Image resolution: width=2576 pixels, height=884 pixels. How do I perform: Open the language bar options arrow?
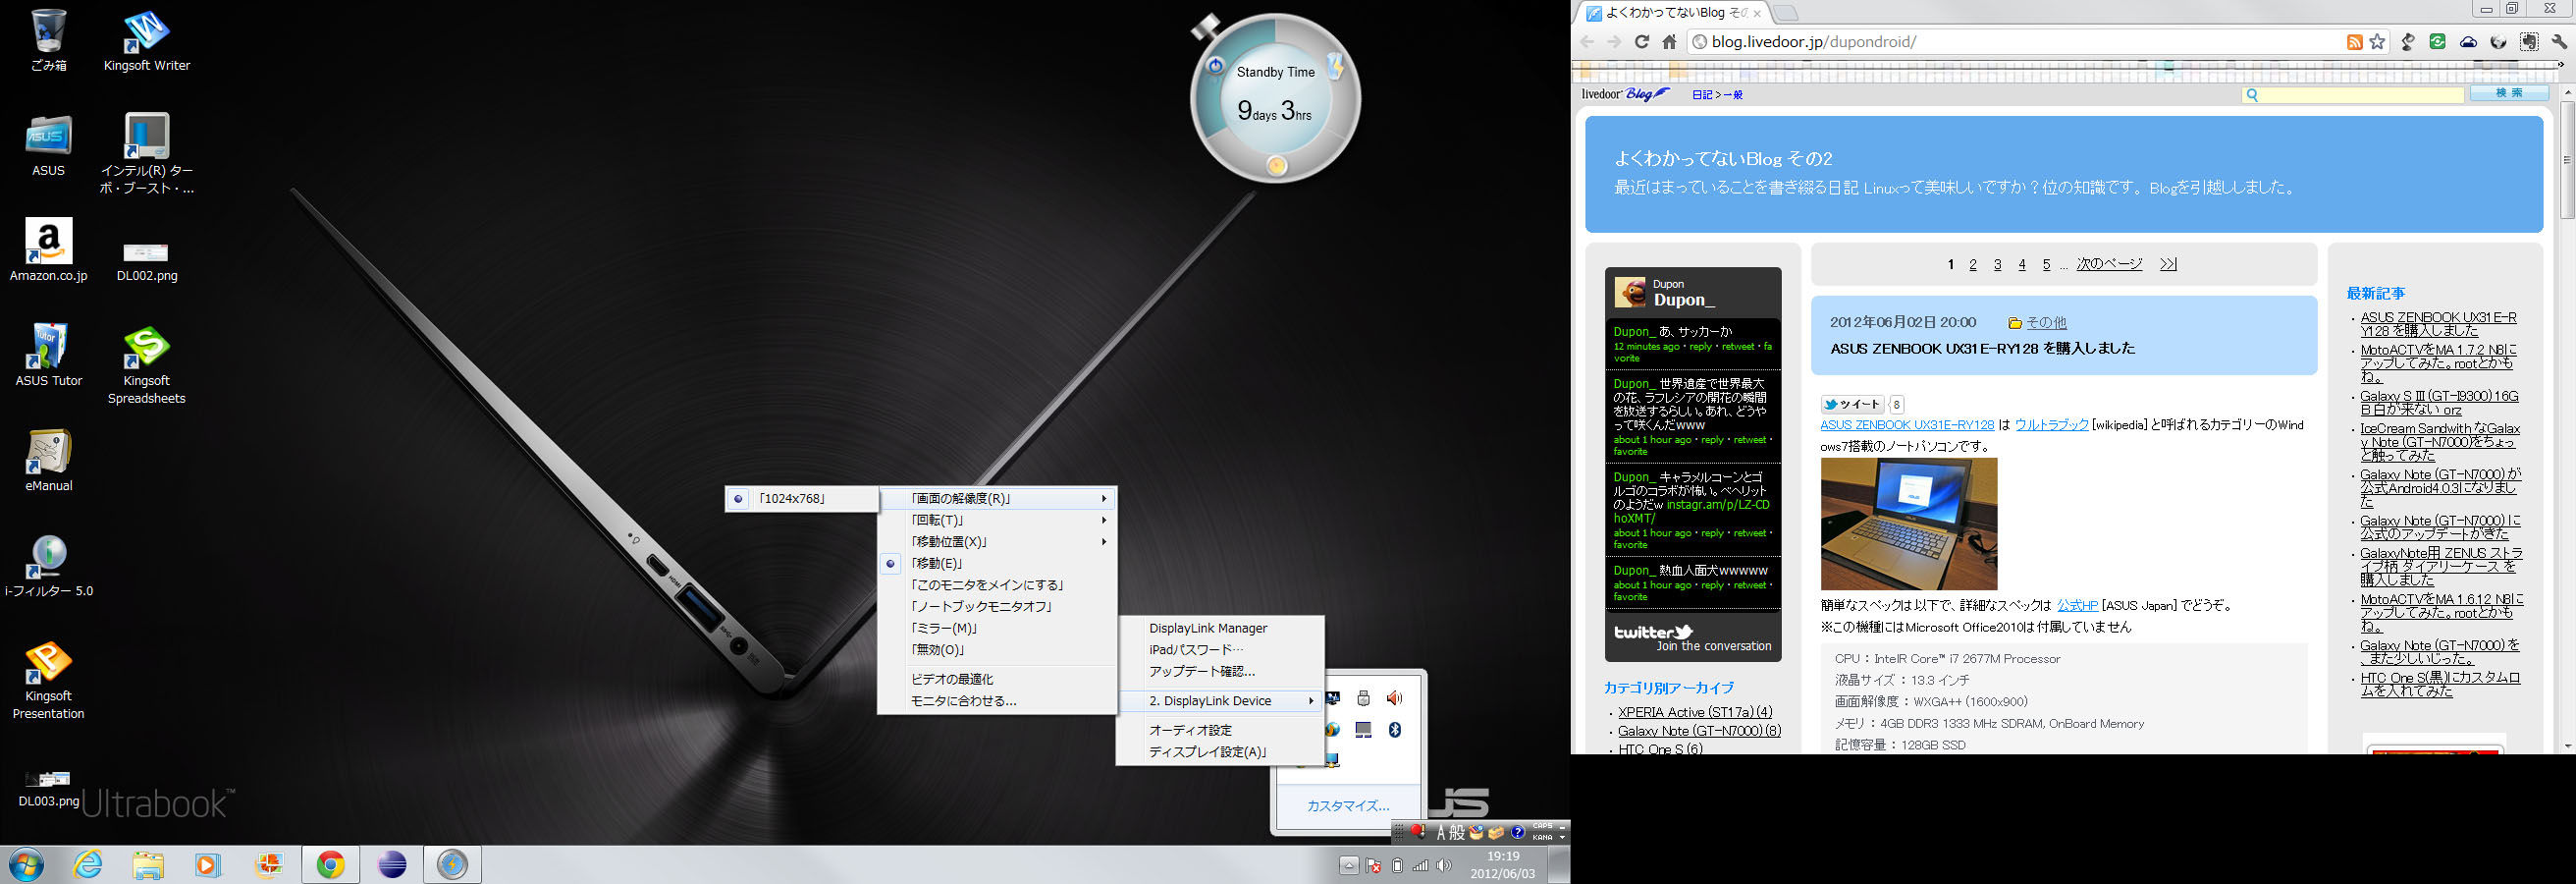pyautogui.click(x=1563, y=838)
